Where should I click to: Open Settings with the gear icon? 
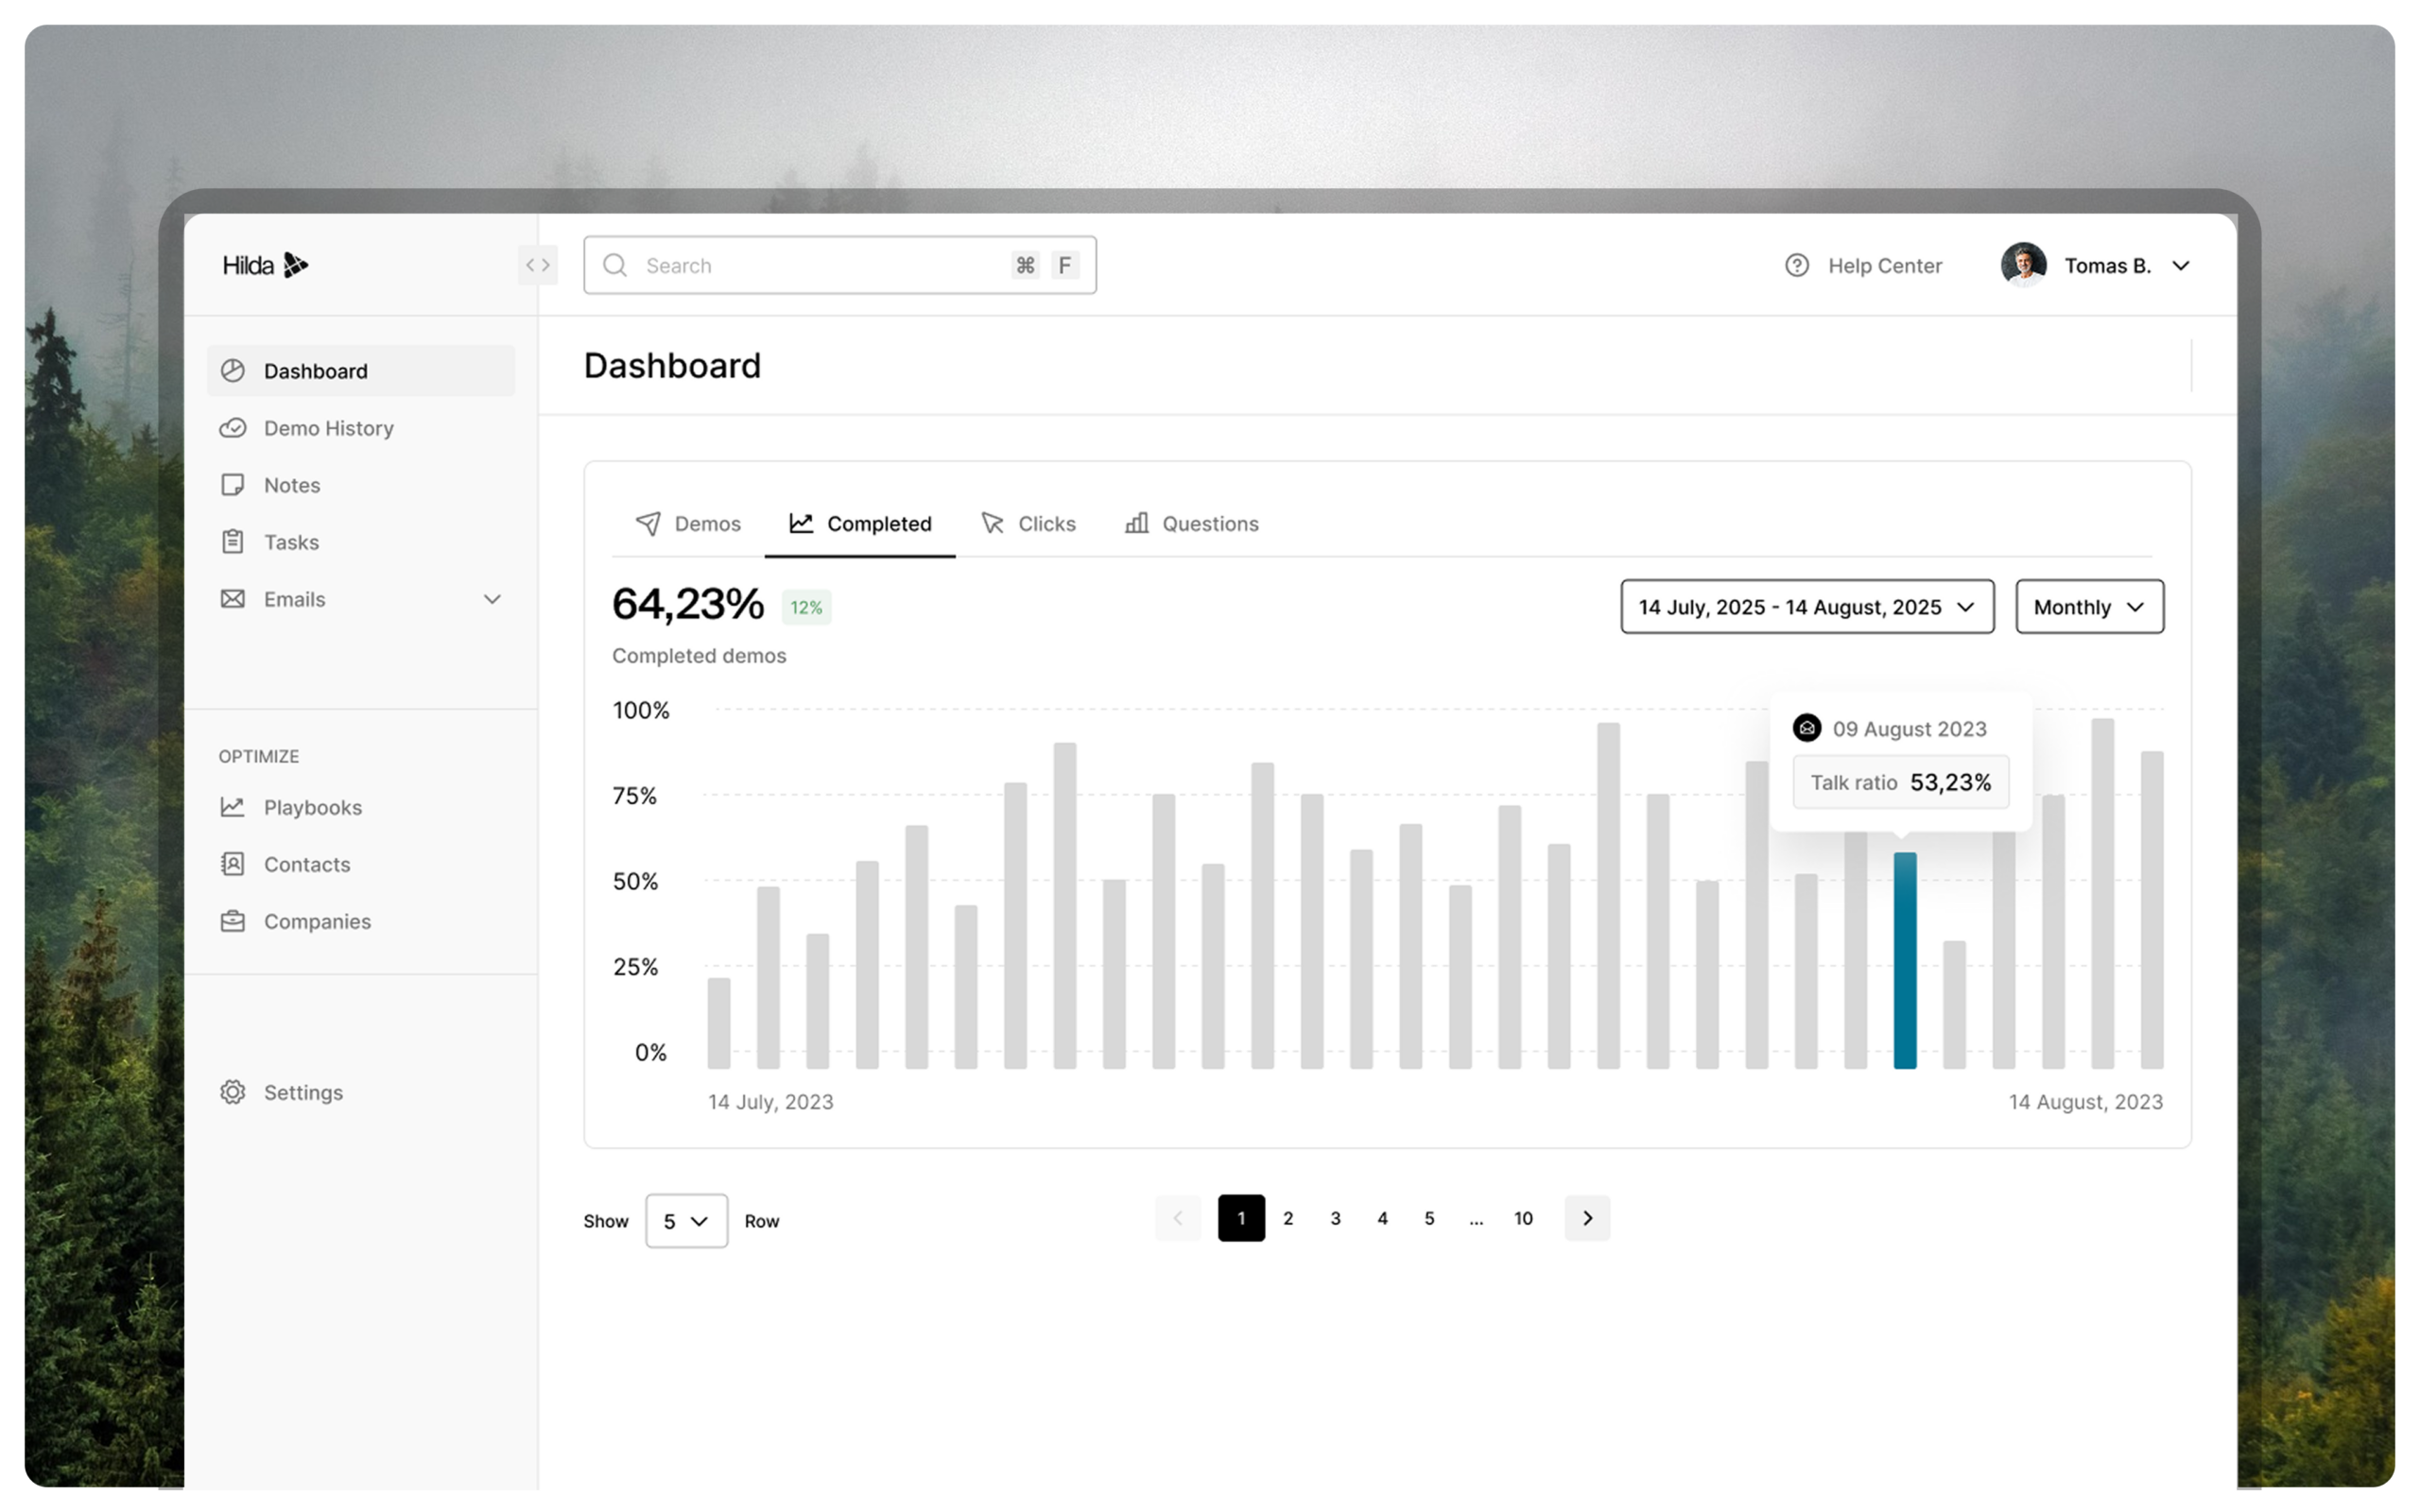233,1092
